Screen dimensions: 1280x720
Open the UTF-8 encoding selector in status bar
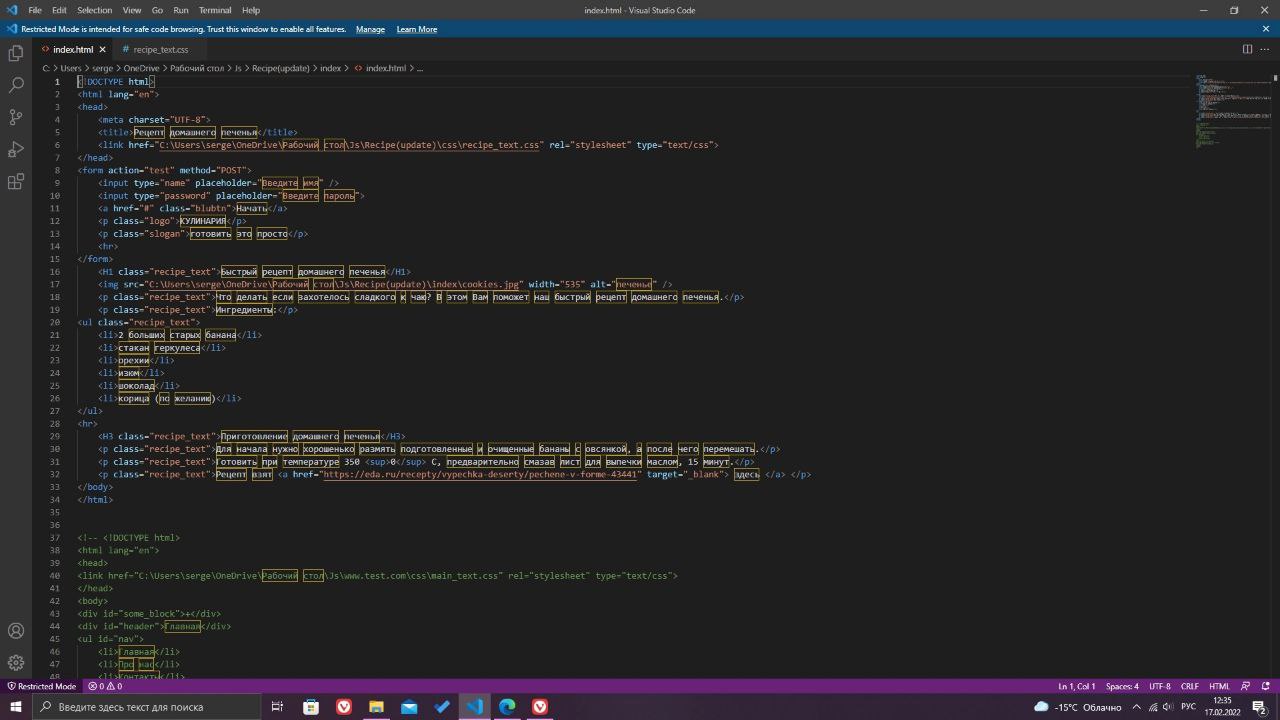pyautogui.click(x=1159, y=686)
